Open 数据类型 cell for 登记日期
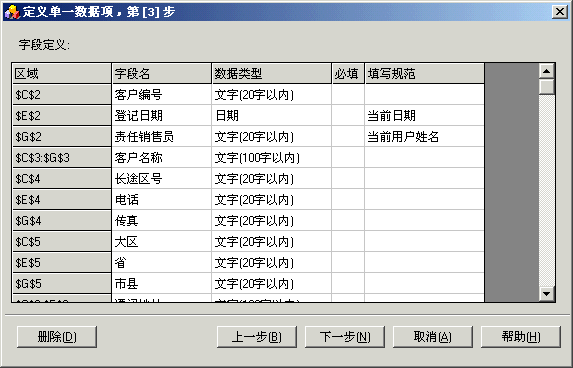 [x=272, y=115]
